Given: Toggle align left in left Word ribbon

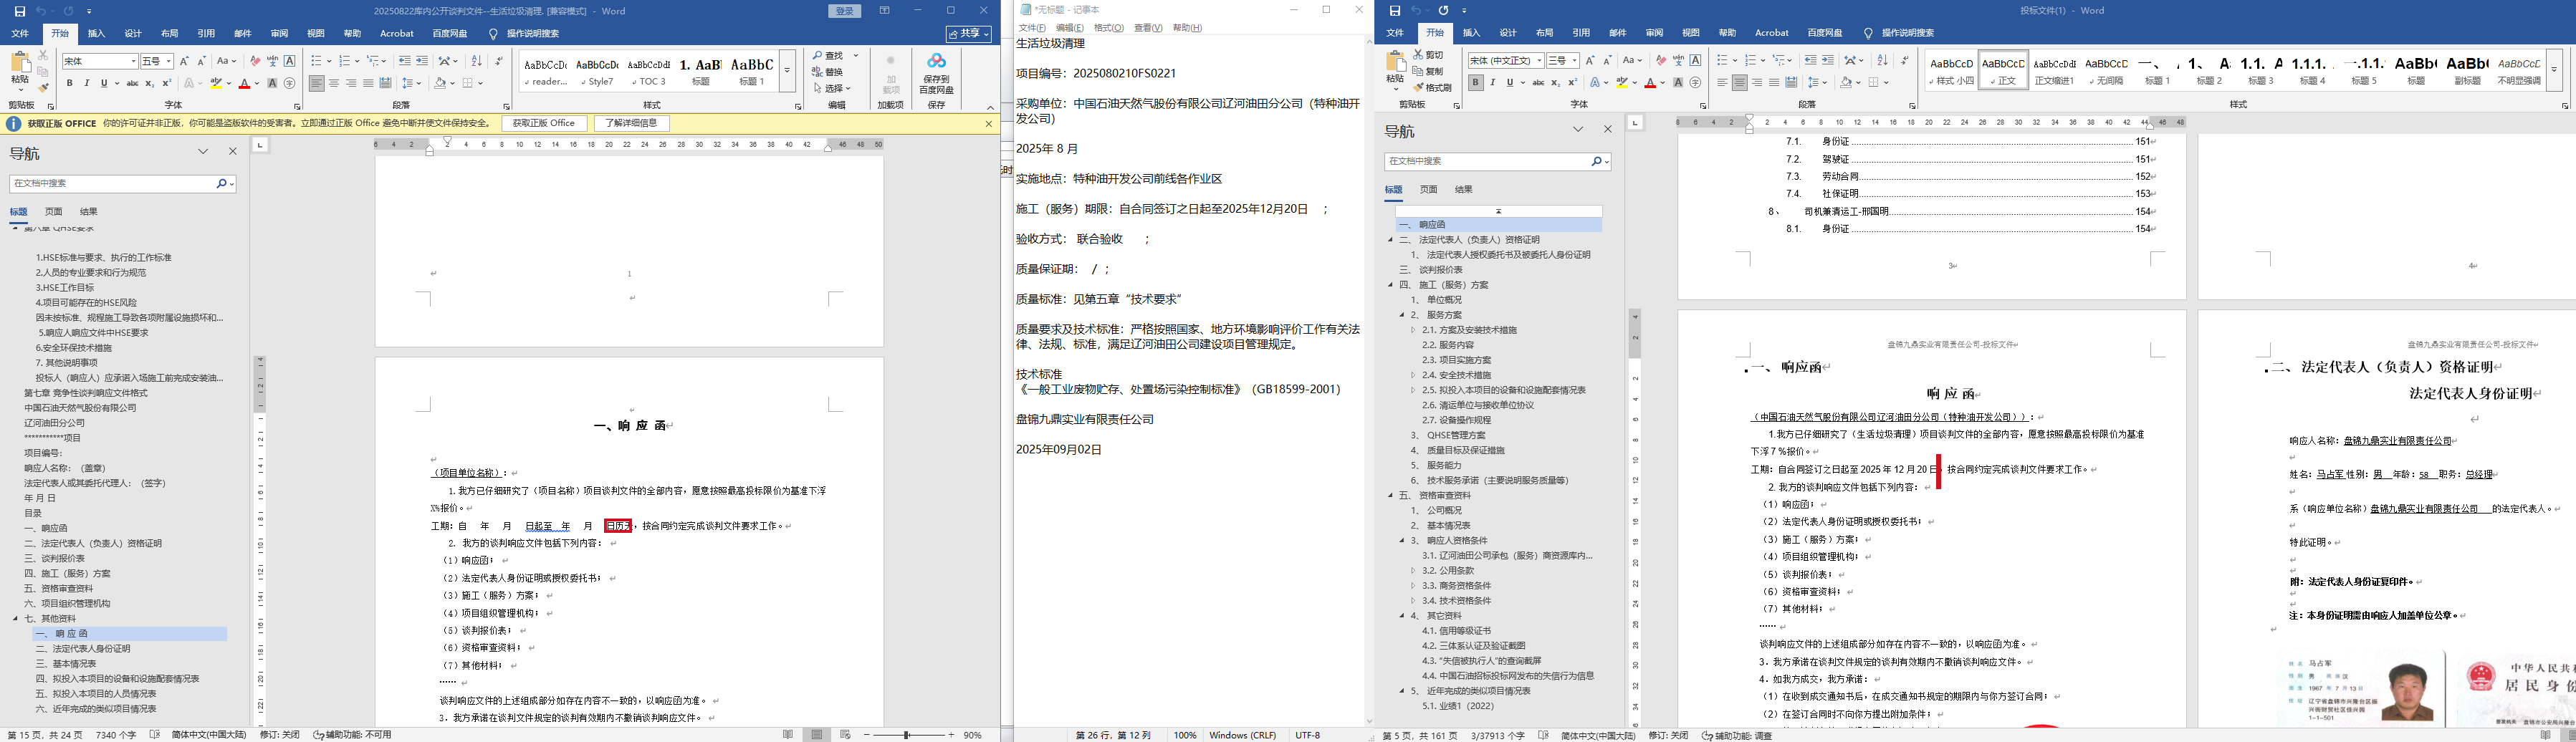Looking at the screenshot, I should [317, 84].
